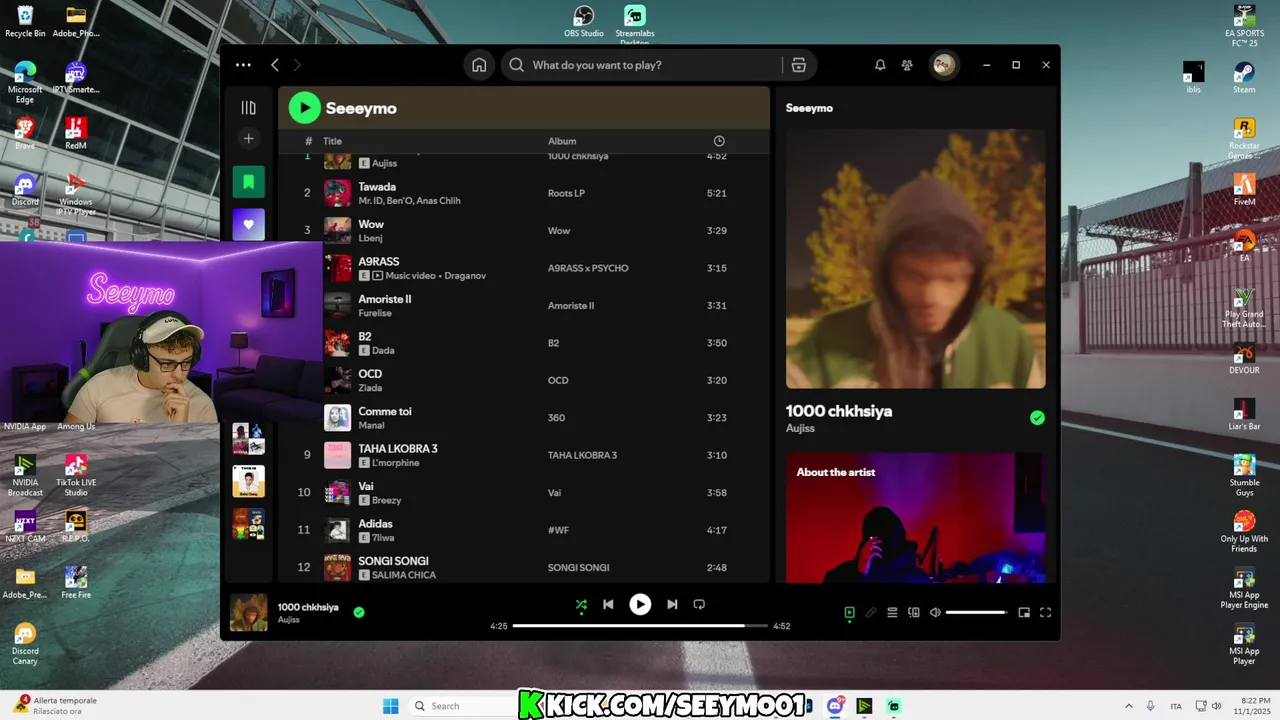
Task: Collapse Your Library sidebar icon
Action: (x=249, y=108)
